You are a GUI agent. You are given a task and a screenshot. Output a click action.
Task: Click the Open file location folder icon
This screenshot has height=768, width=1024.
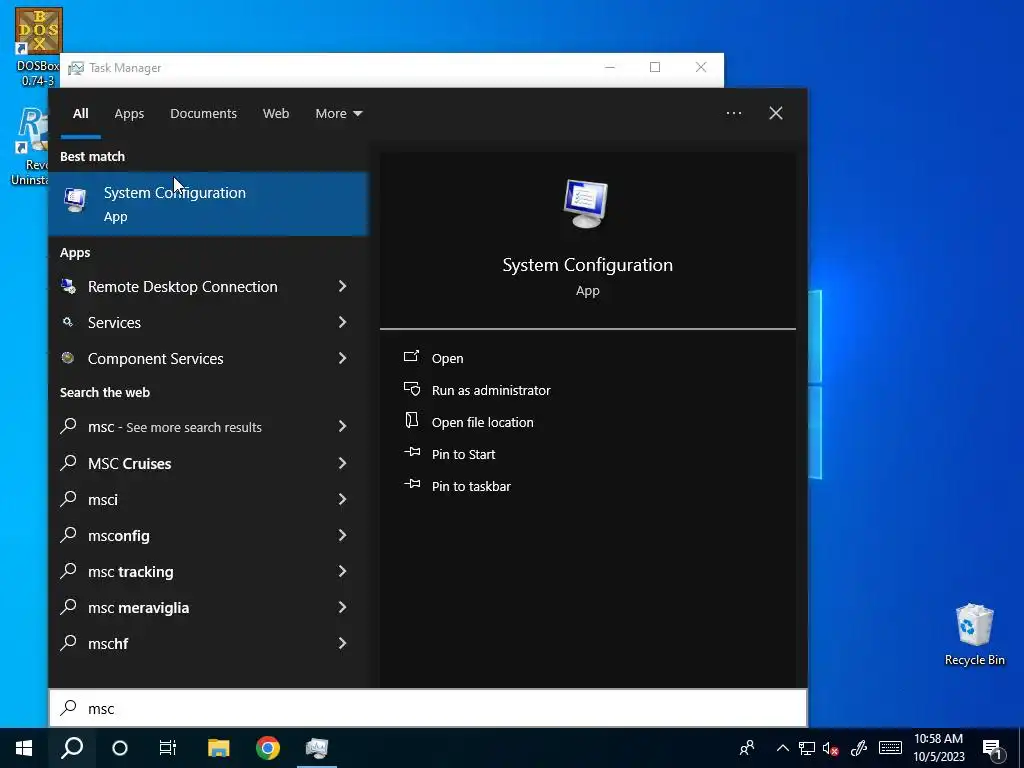click(411, 420)
